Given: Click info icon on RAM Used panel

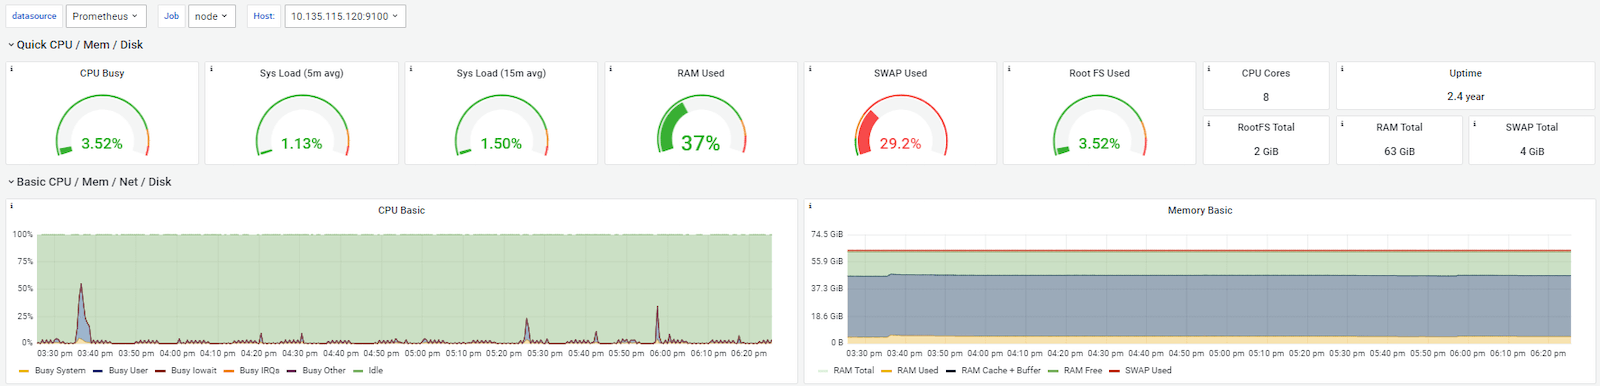Looking at the screenshot, I should [x=610, y=69].
